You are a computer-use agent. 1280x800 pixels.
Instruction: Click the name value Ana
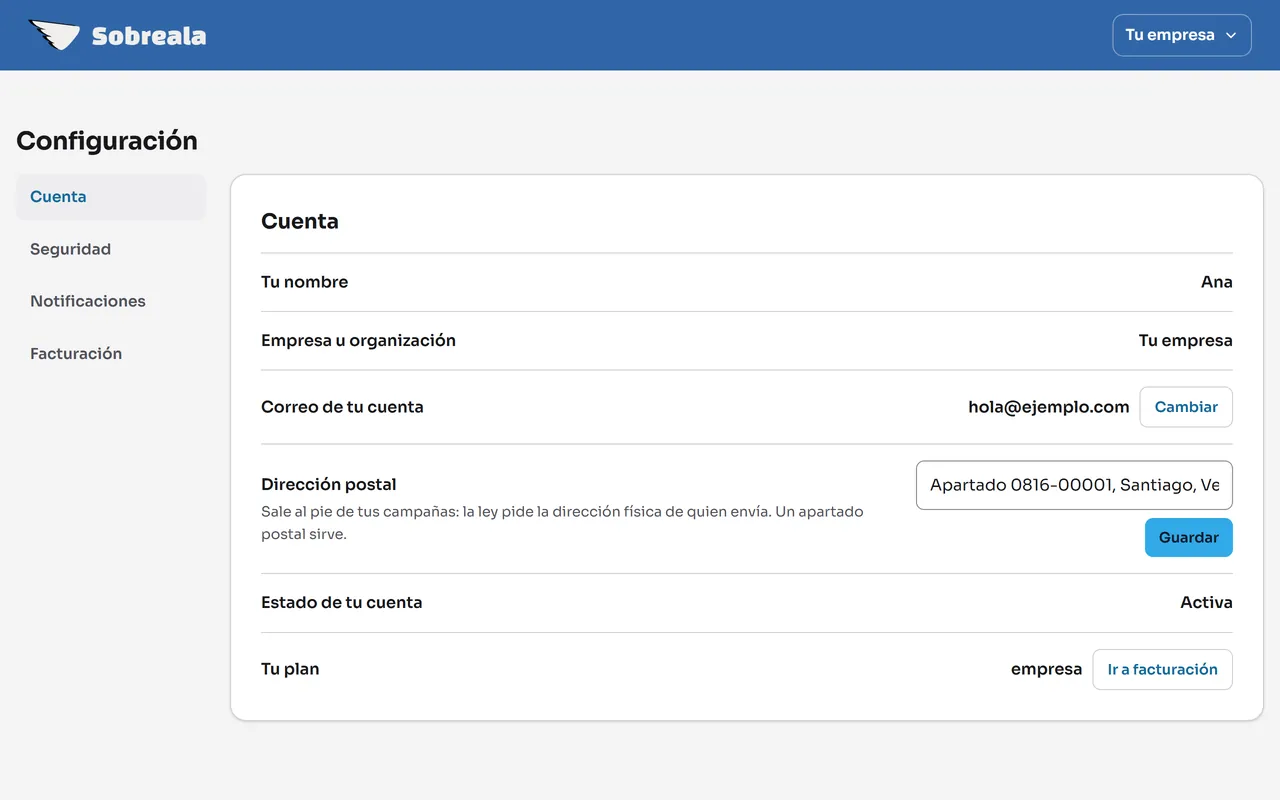pyautogui.click(x=1217, y=282)
